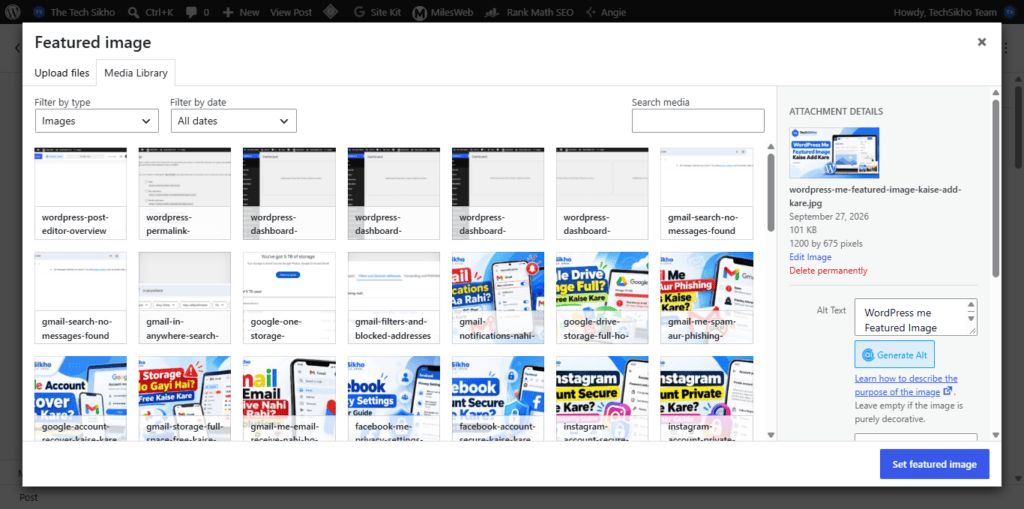Select the google-account-recover-kaise-kare image
The width and height of the screenshot is (1024, 509).
[x=80, y=399]
